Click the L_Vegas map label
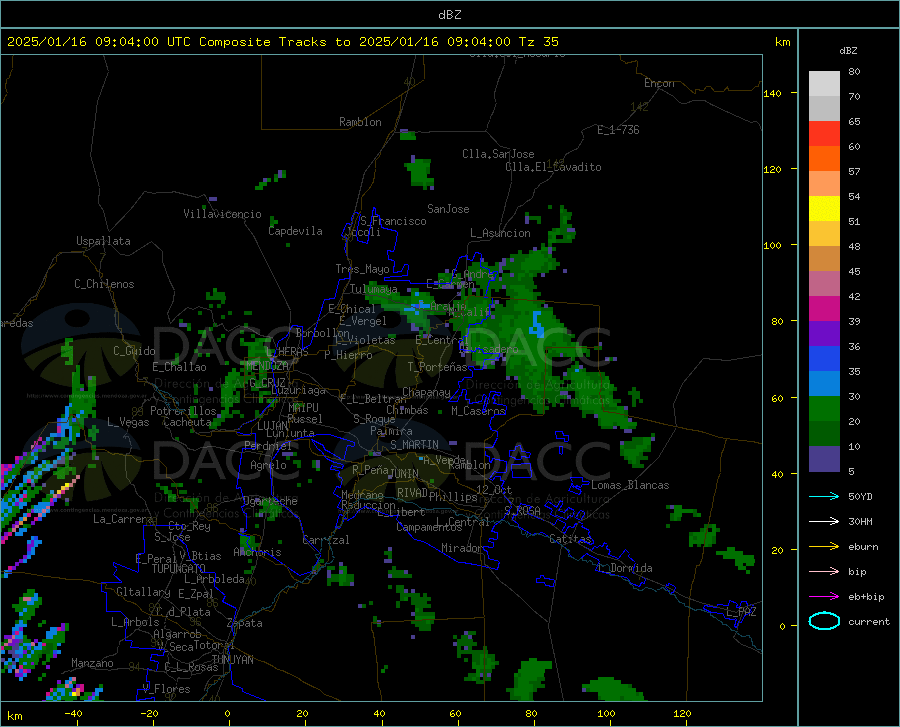The height and width of the screenshot is (727, 900). click(x=129, y=422)
